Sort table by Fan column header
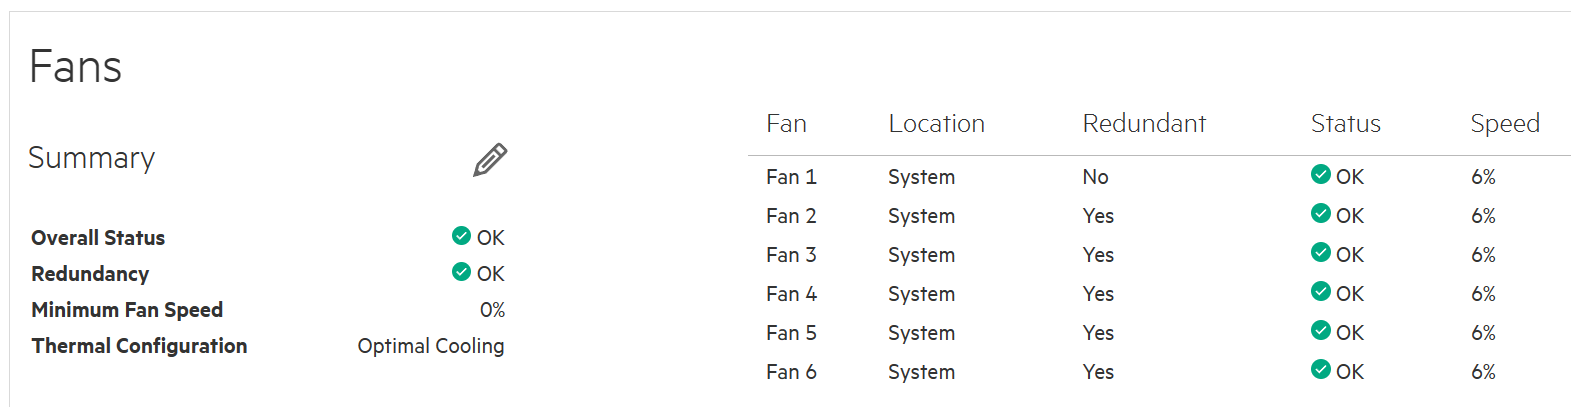The image size is (1571, 407). (786, 124)
